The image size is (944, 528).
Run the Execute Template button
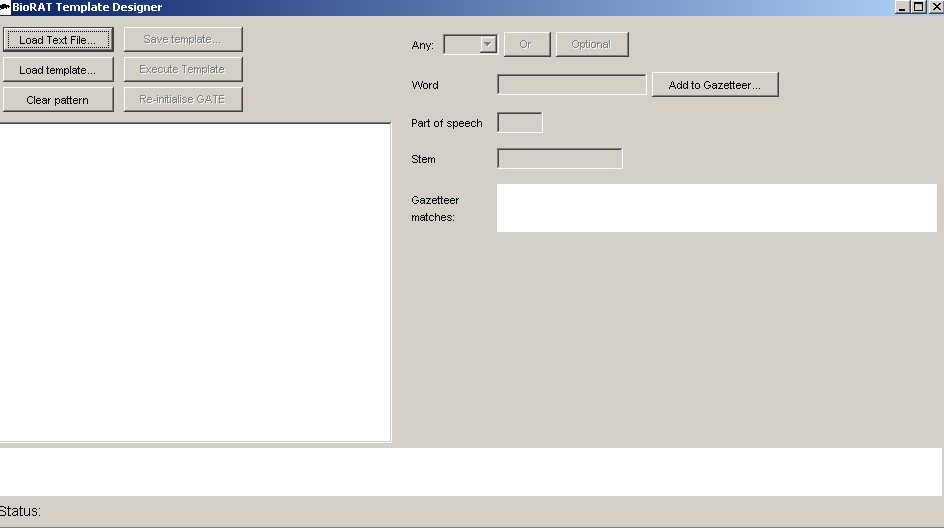tap(183, 69)
